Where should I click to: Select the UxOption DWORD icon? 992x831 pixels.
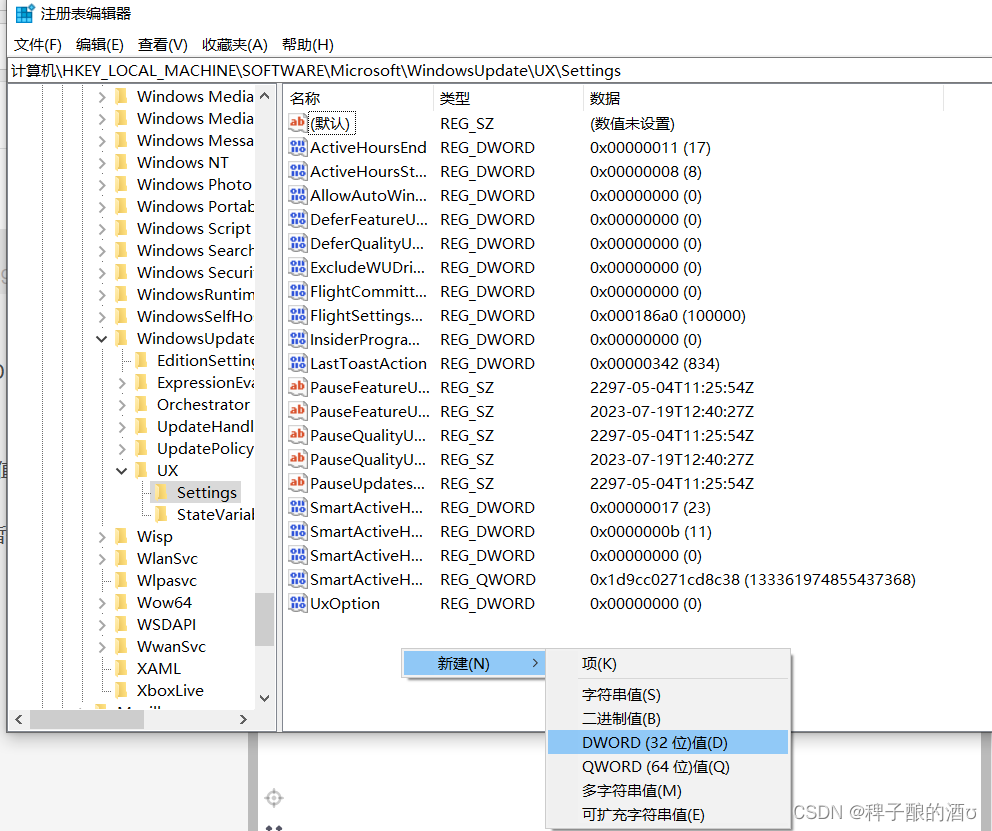coord(297,603)
